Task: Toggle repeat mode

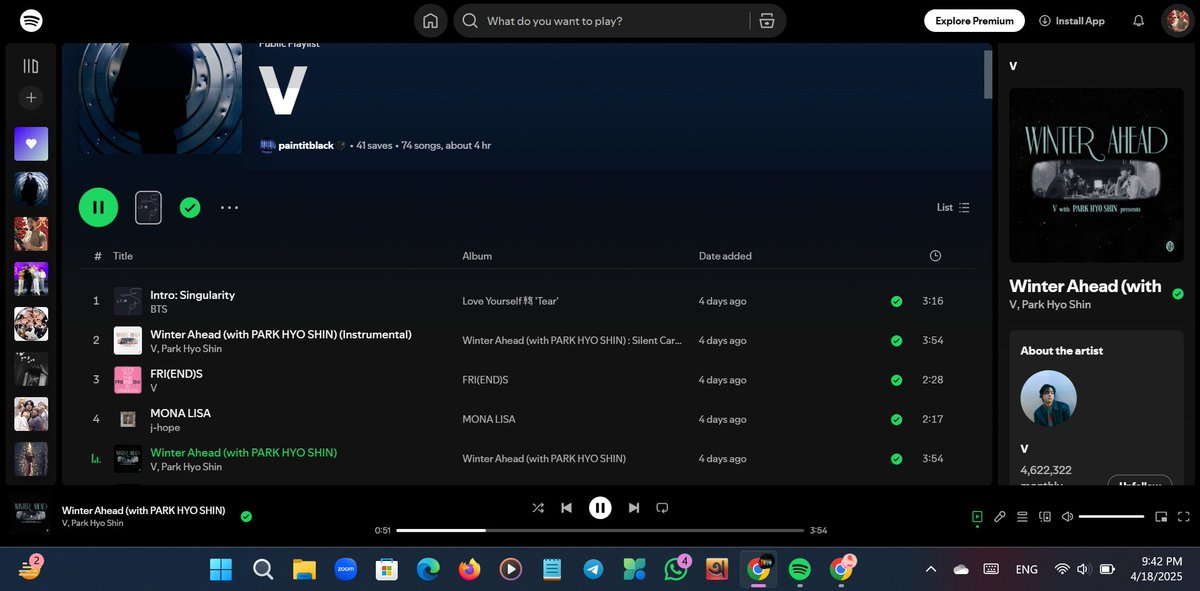Action: pyautogui.click(x=662, y=508)
